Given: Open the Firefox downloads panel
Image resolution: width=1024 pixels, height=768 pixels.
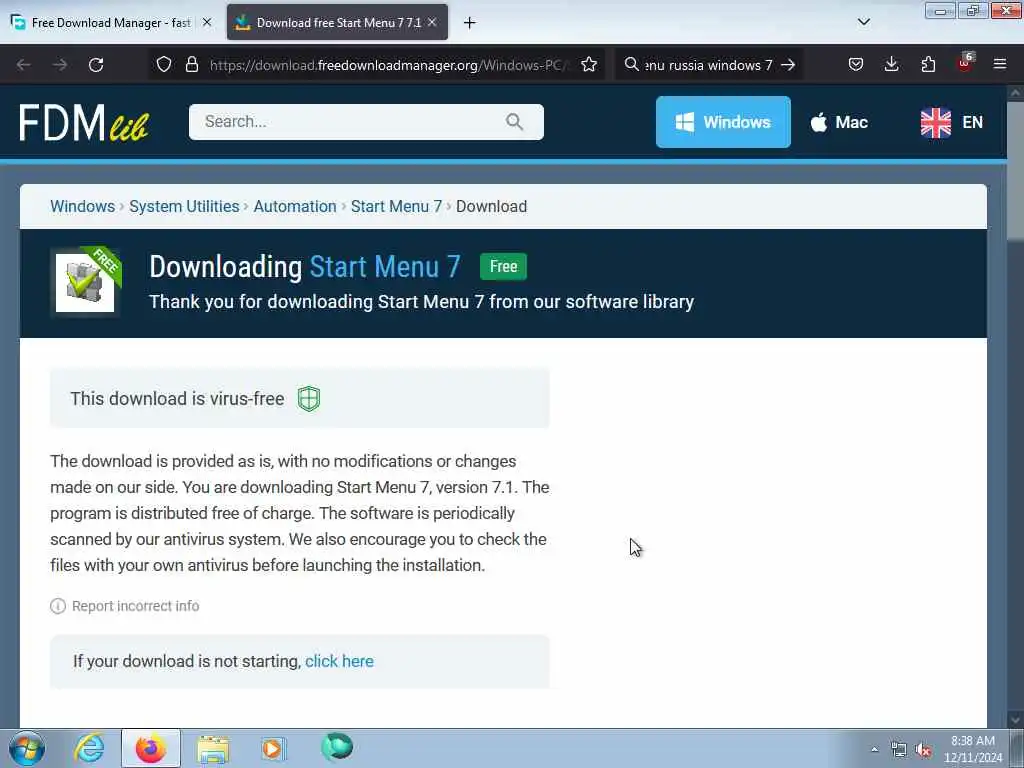Looking at the screenshot, I should pyautogui.click(x=891, y=65).
